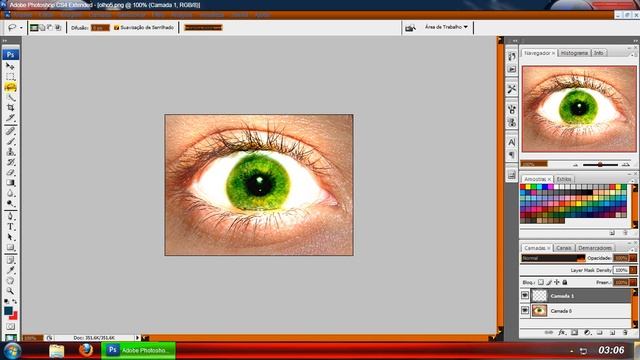
Task: Select the Gradient tool
Action: point(10,182)
